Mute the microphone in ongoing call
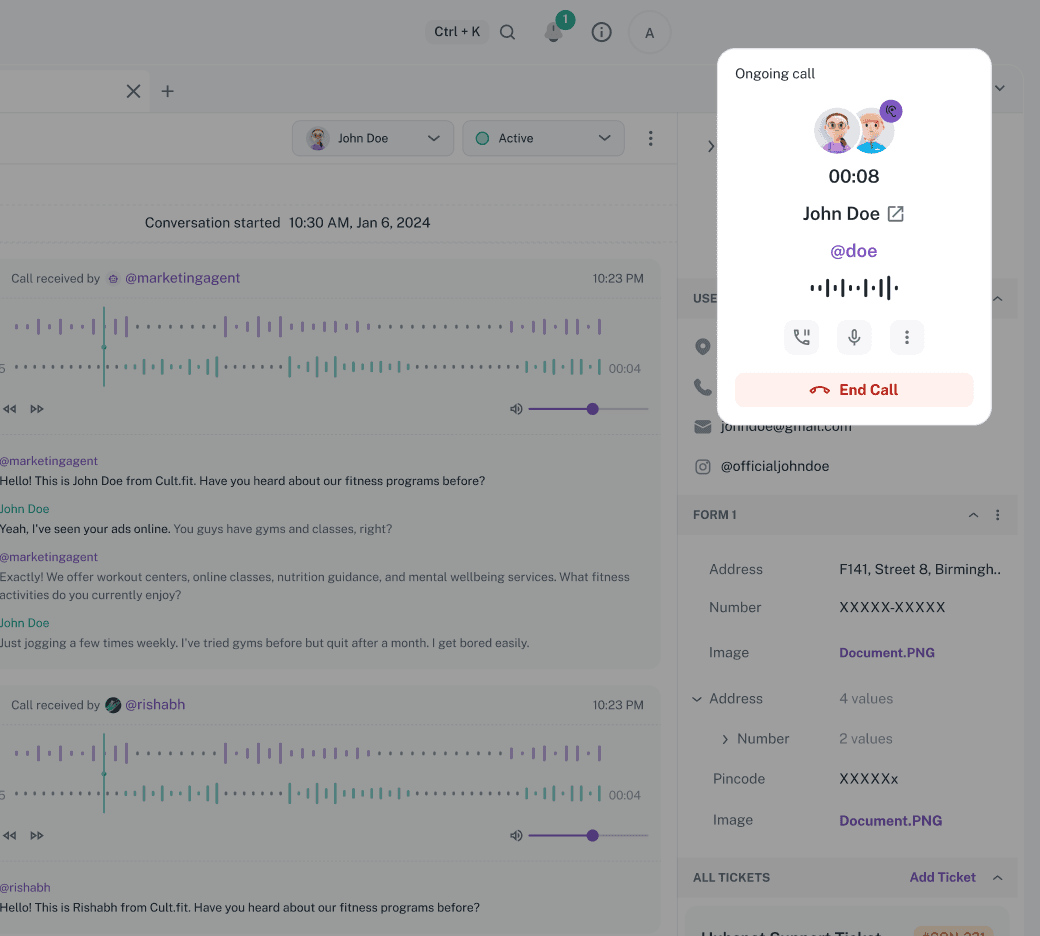 pyautogui.click(x=854, y=337)
